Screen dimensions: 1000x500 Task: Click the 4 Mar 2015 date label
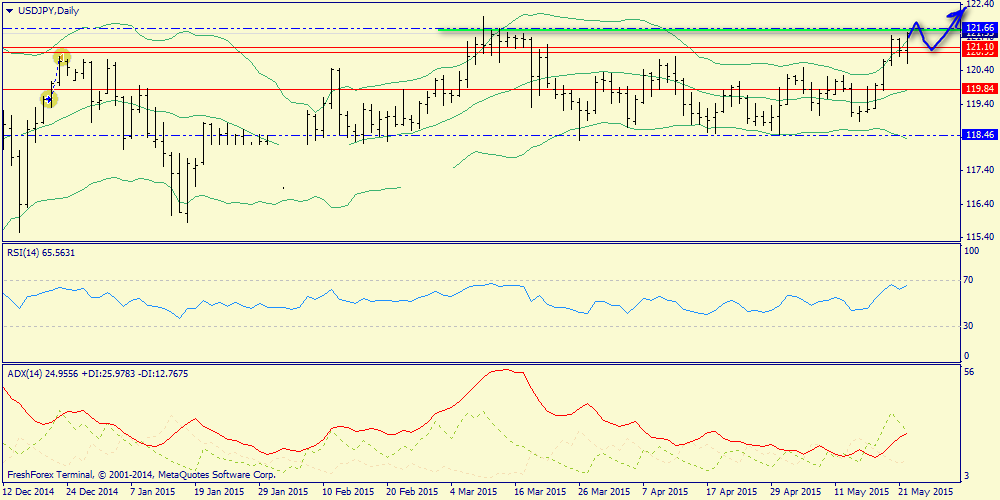tap(473, 492)
